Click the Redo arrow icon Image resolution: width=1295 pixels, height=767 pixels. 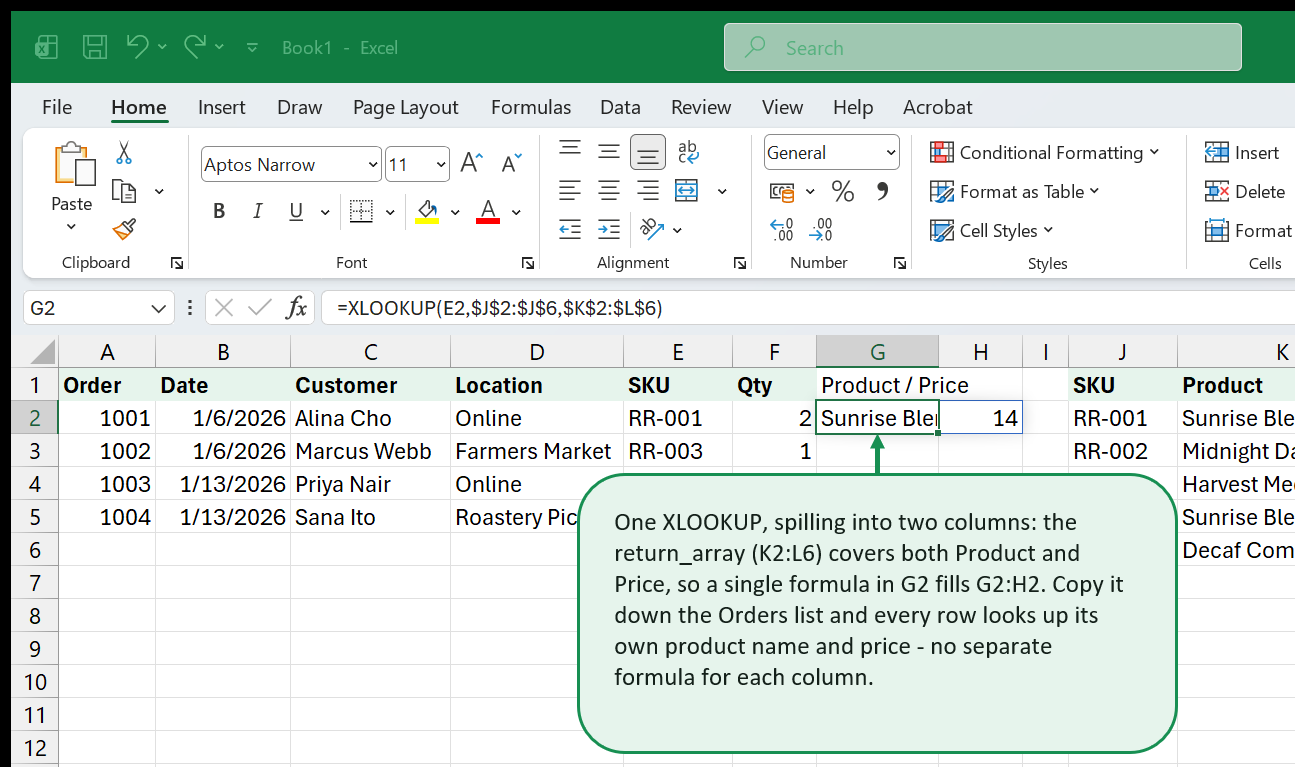(195, 46)
